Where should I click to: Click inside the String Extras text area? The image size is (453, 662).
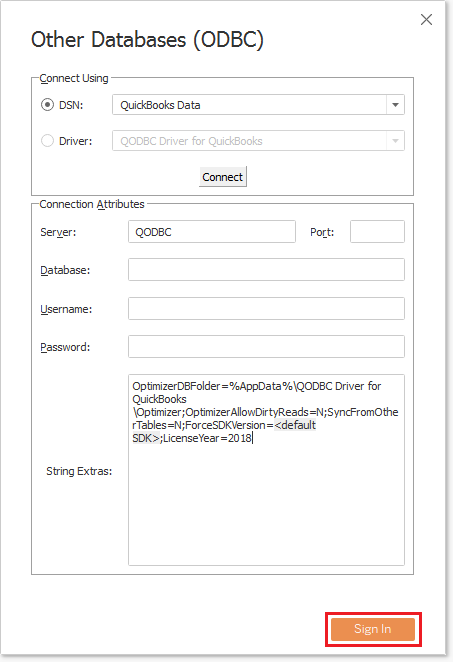[x=266, y=469]
